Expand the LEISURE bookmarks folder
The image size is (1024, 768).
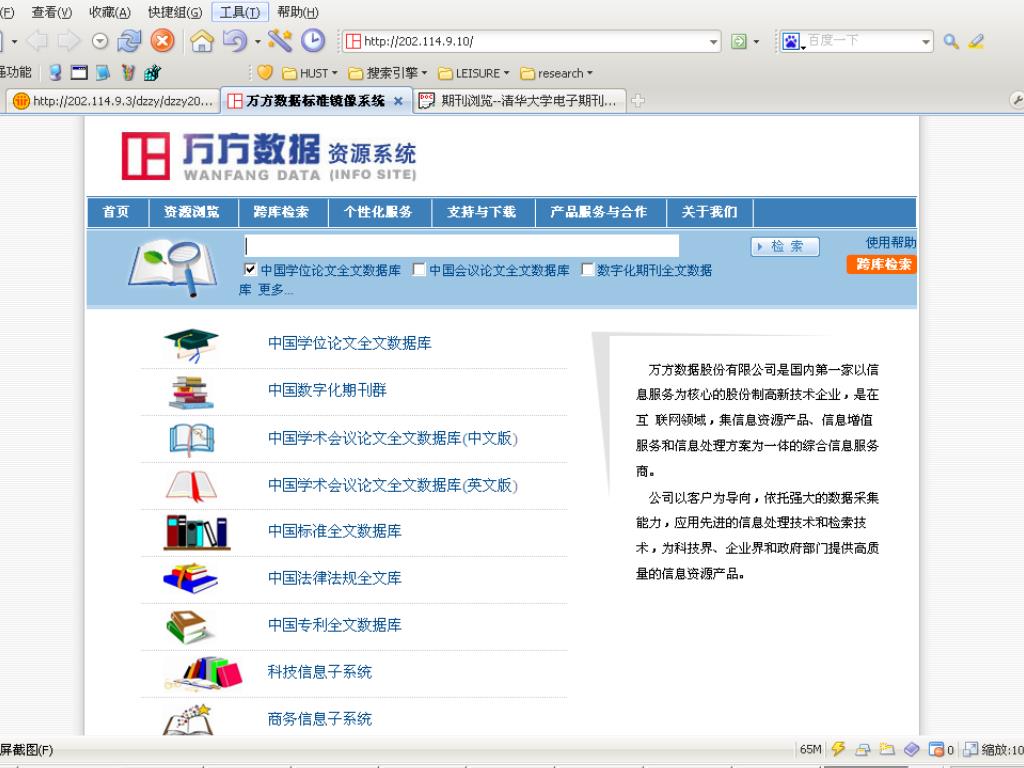[x=473, y=73]
